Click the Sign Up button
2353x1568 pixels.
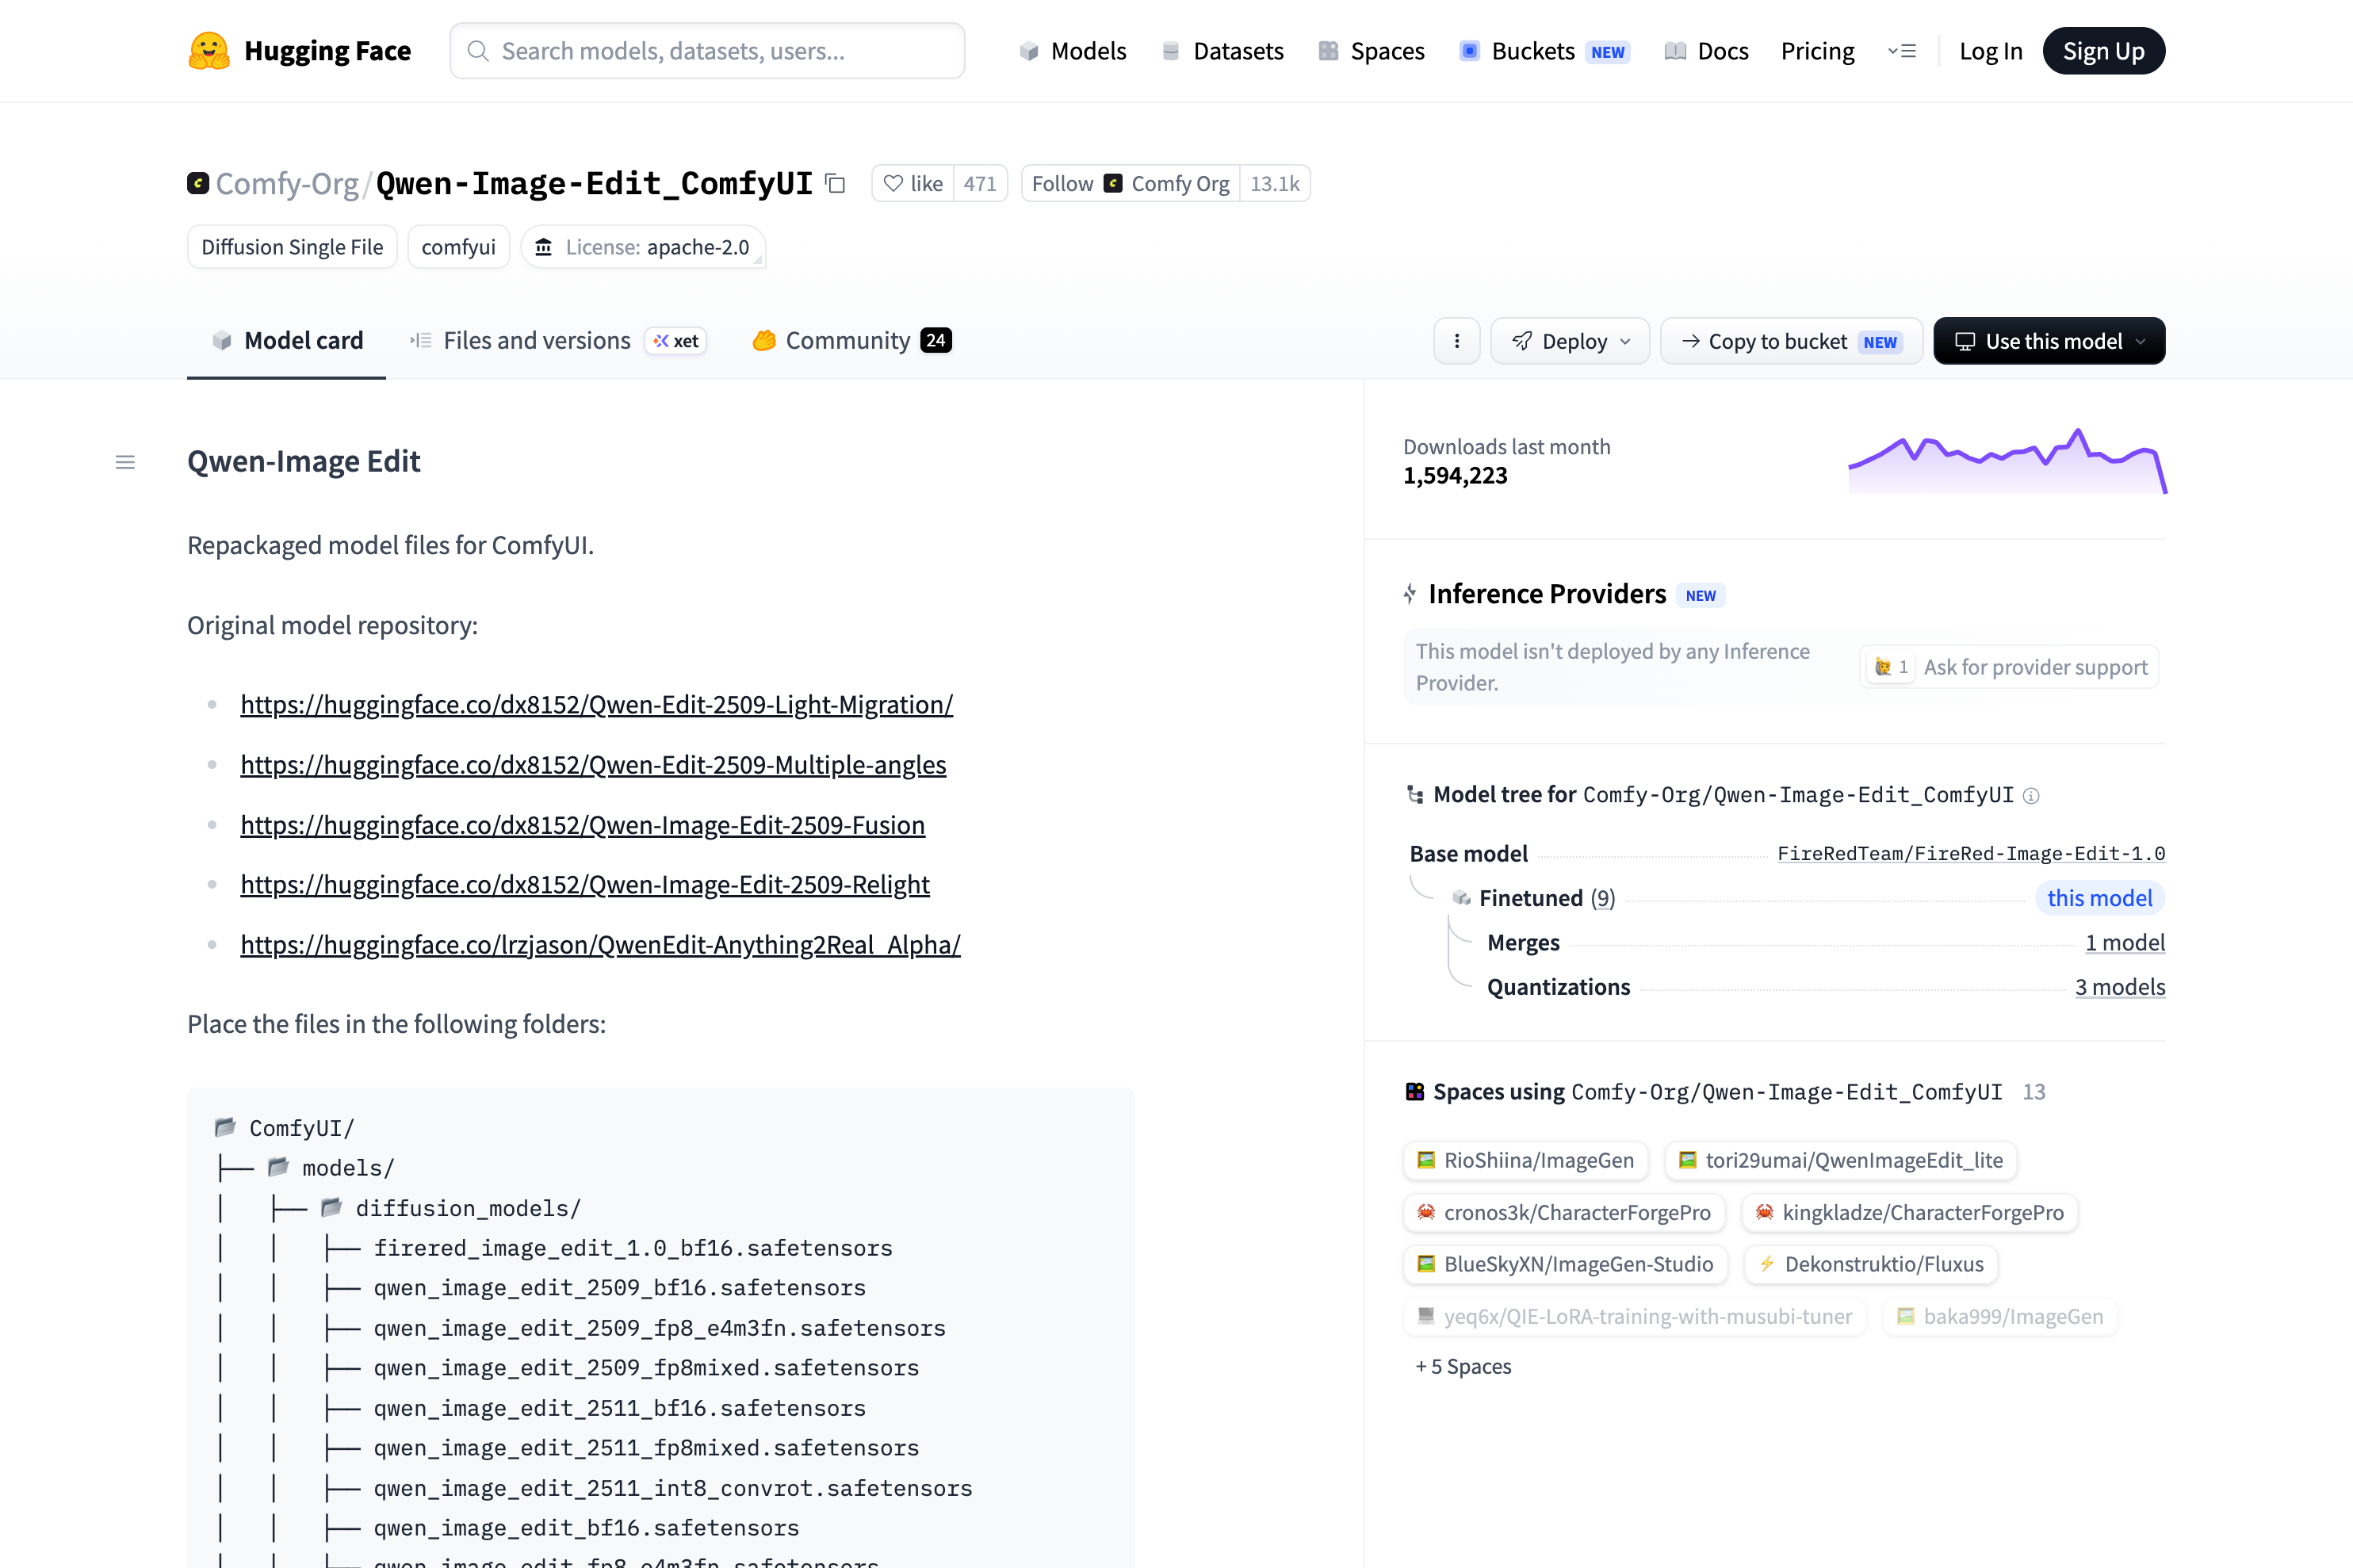point(2103,51)
